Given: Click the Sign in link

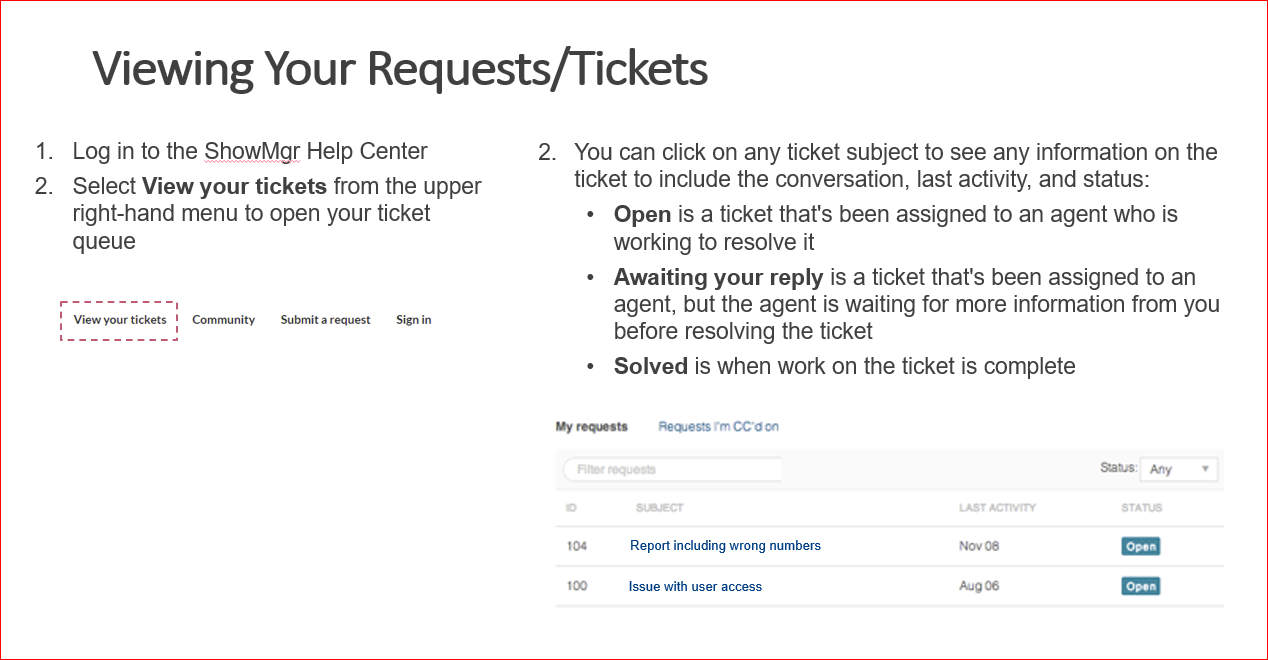Looking at the screenshot, I should pos(413,320).
